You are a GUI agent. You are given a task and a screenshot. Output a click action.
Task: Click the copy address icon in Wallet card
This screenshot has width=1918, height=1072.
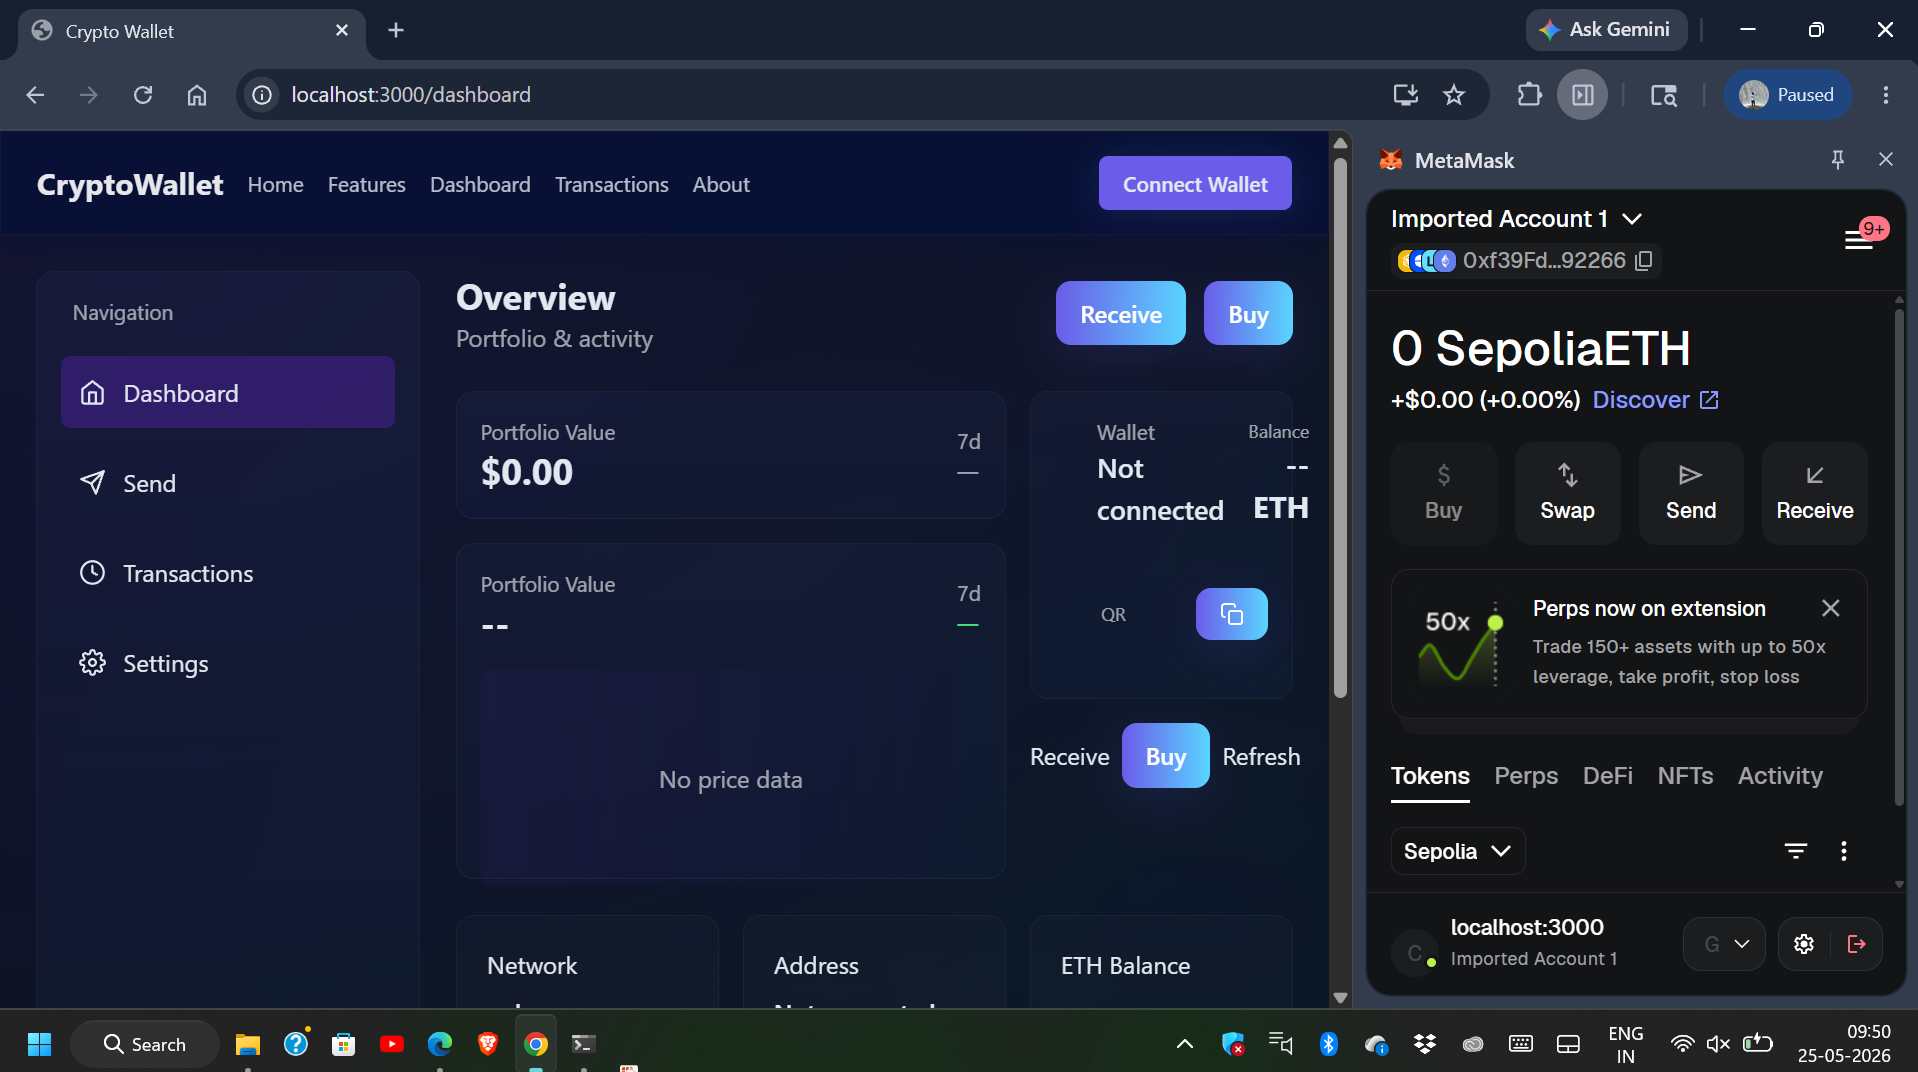click(x=1232, y=614)
